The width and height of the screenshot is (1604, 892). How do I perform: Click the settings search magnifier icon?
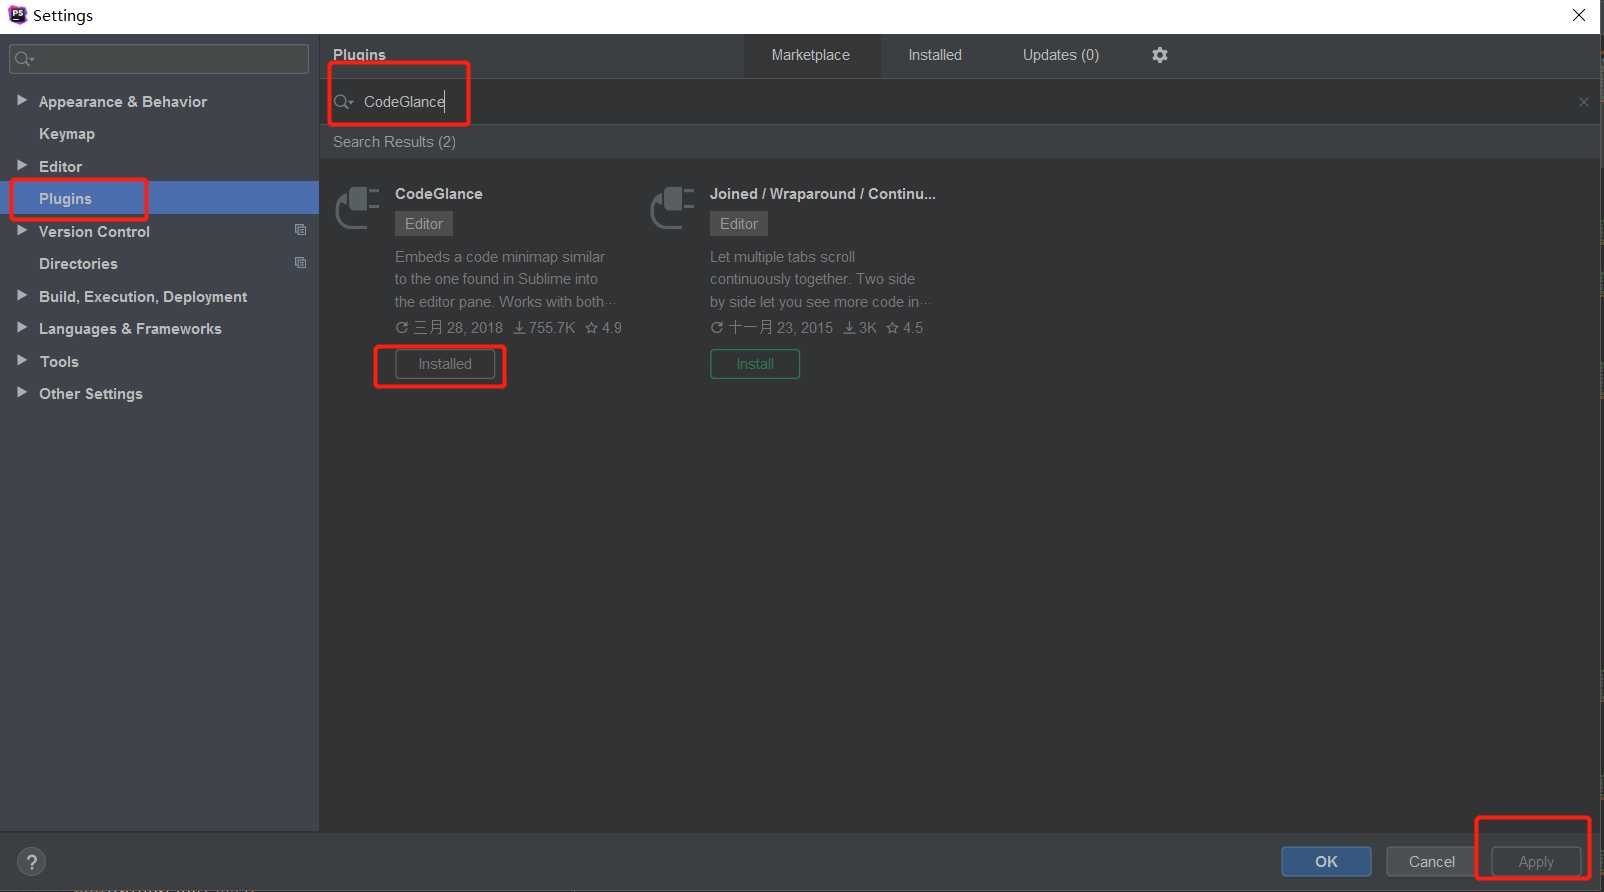coord(24,59)
